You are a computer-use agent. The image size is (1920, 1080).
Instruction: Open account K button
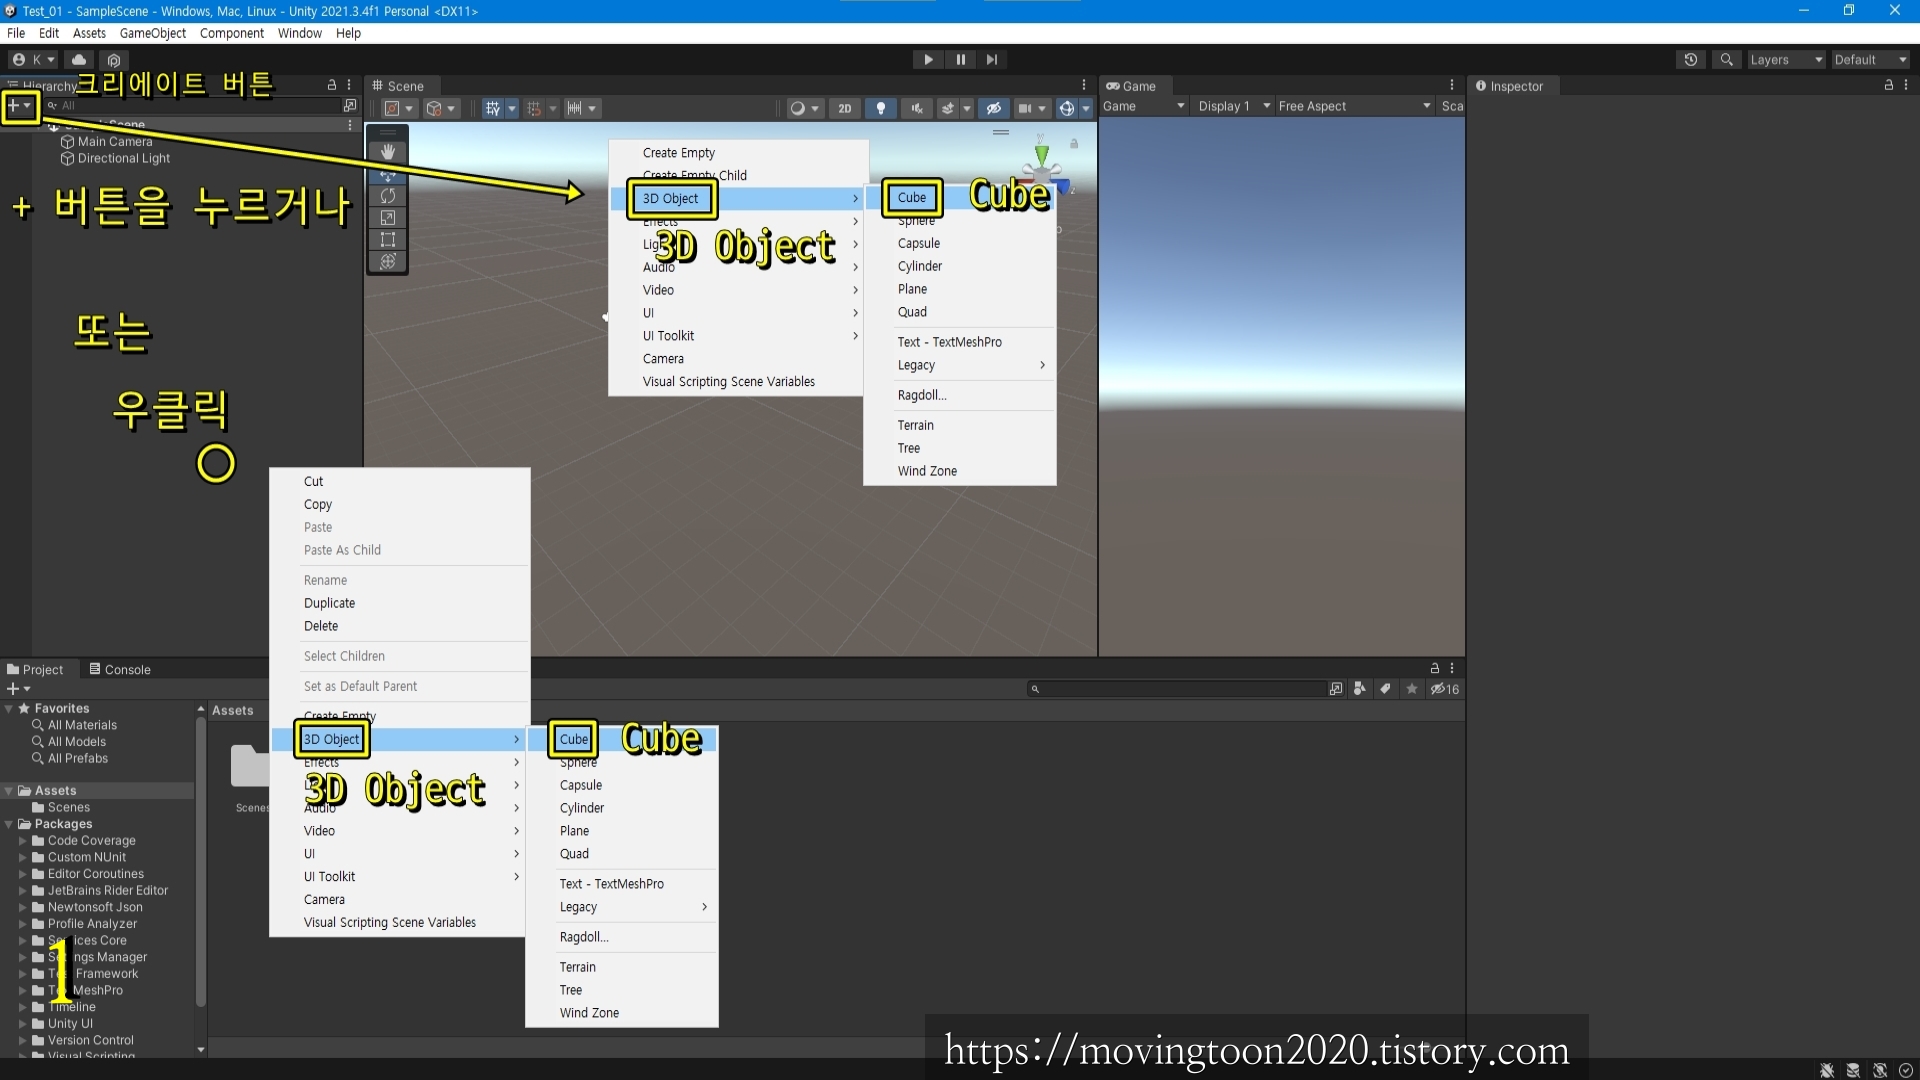coord(33,60)
